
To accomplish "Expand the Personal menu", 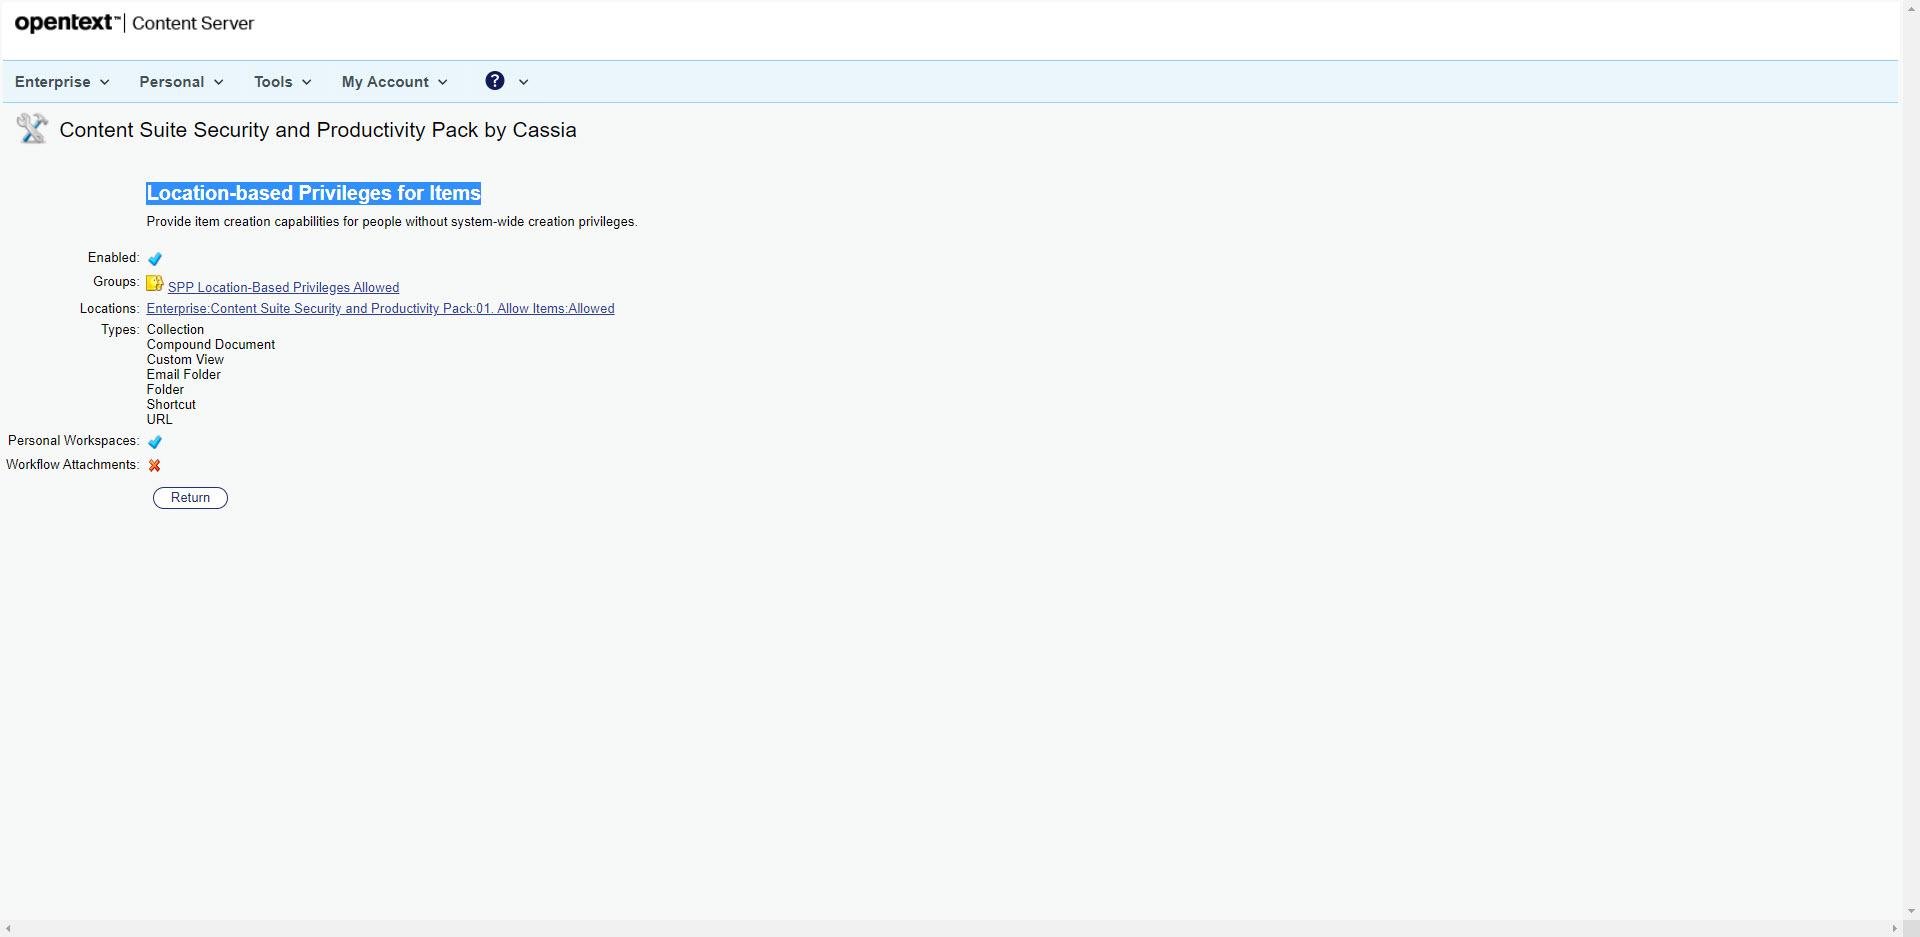I will point(181,82).
